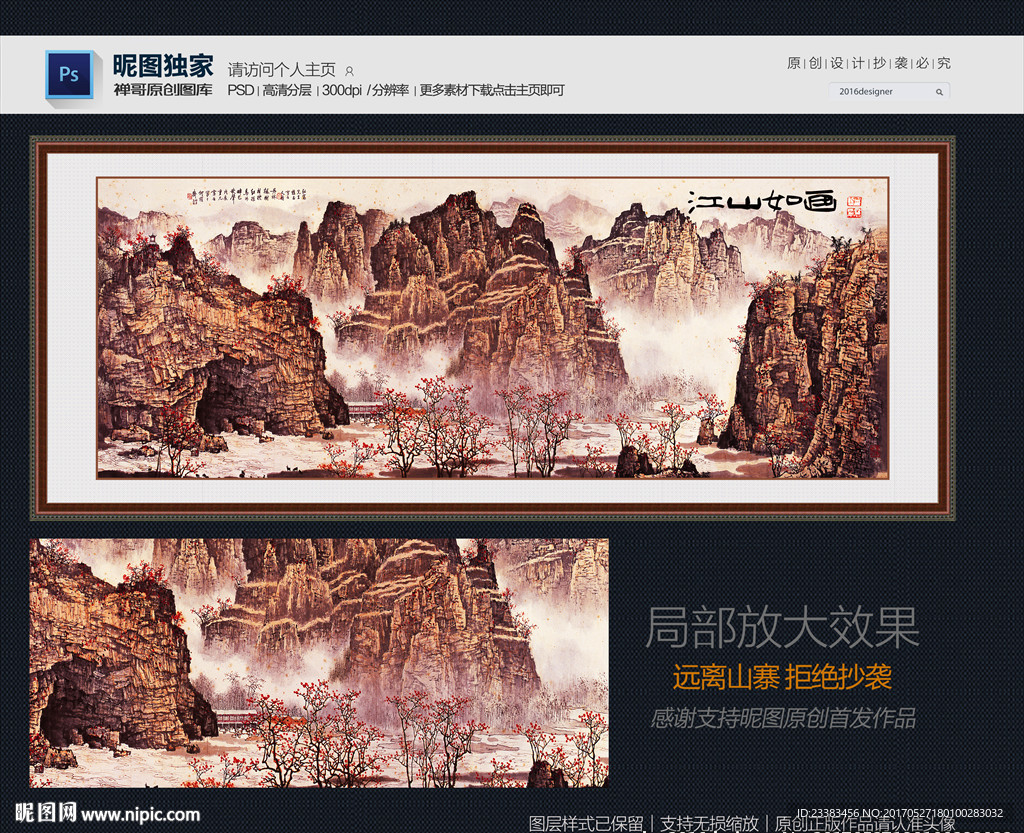Viewport: 1024px width, 833px height.
Task: Open the 请访问个人主页 profile link
Action: [x=283, y=70]
